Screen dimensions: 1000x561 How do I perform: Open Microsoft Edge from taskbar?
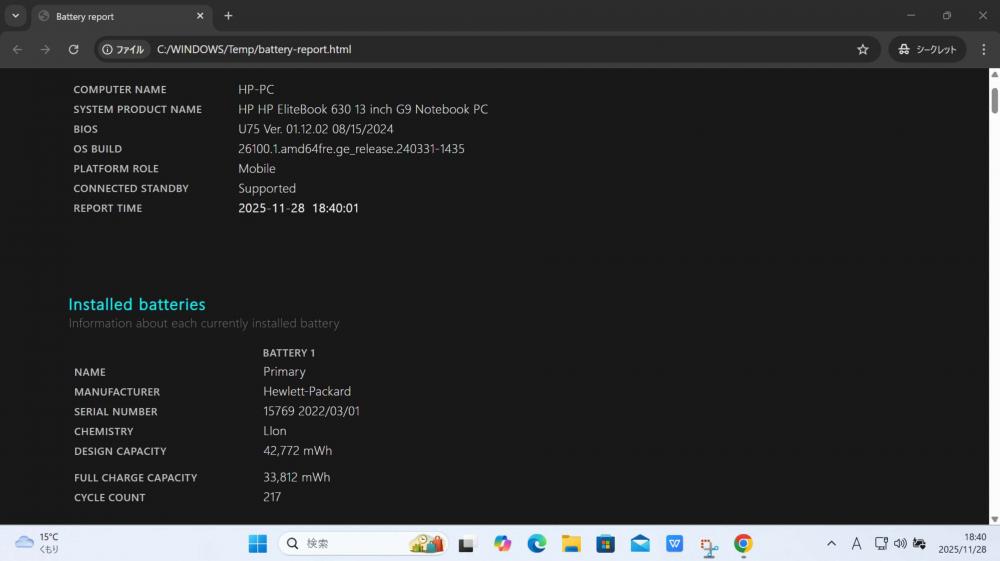(x=536, y=543)
